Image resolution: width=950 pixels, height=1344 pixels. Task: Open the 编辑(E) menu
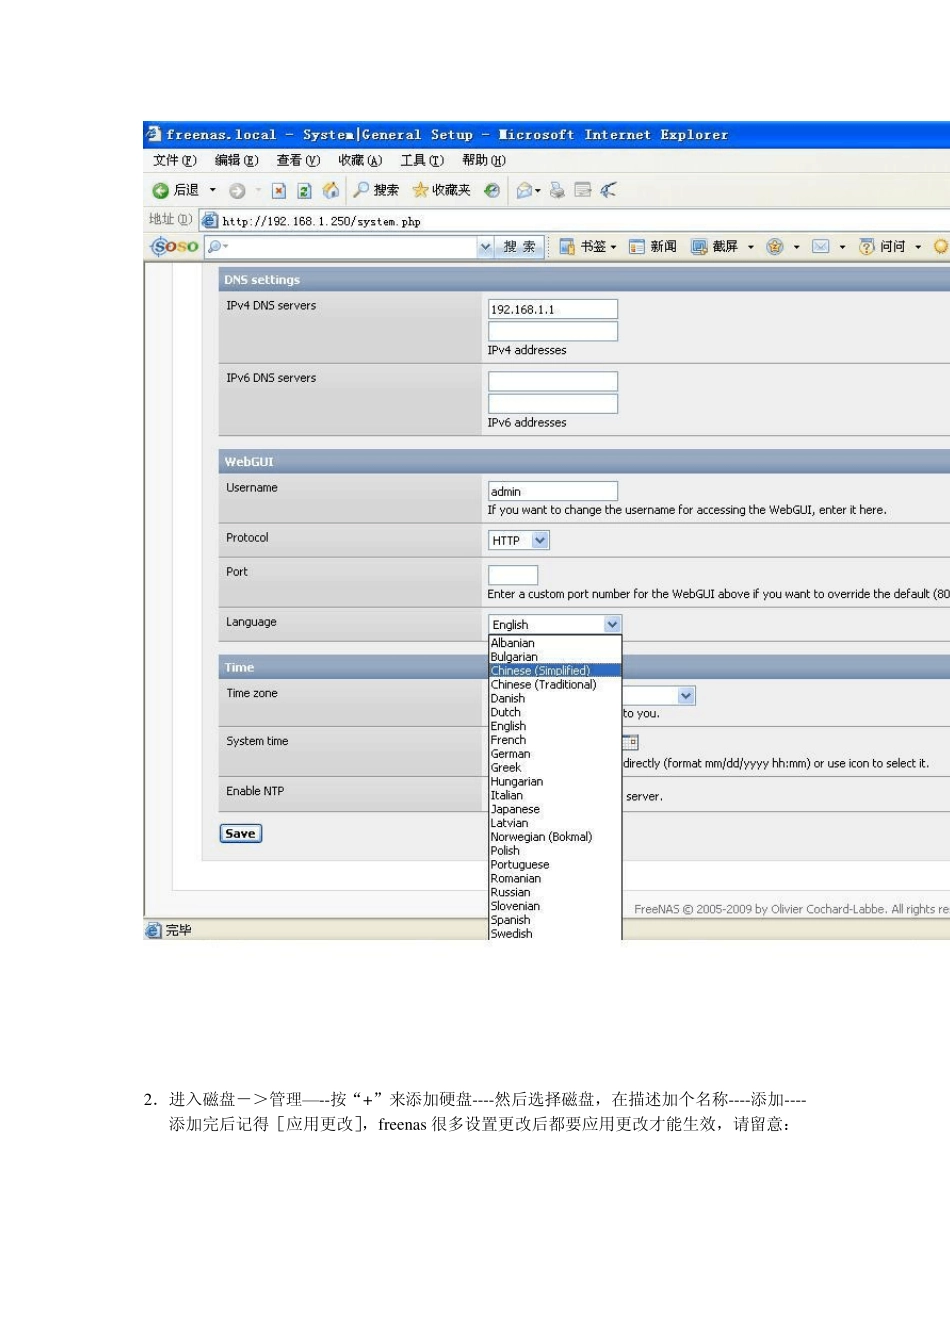[x=237, y=160]
